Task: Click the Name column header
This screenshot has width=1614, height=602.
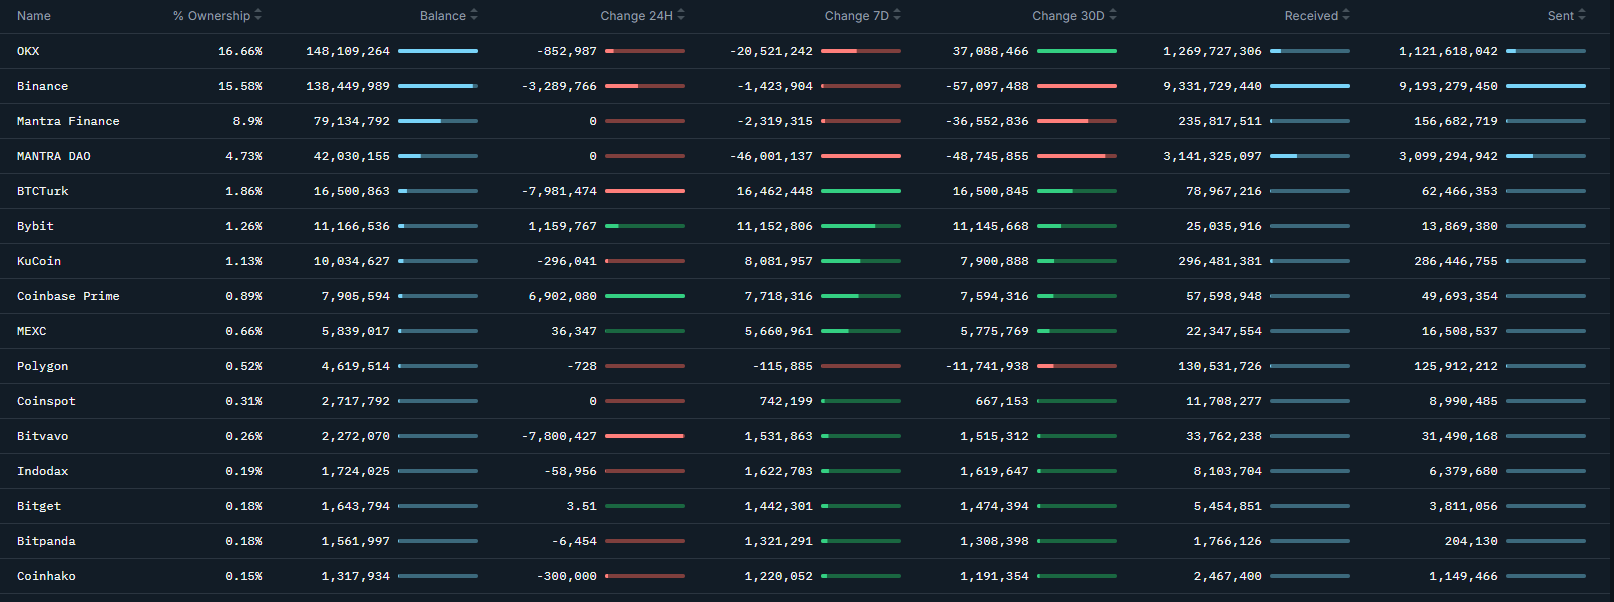Action: [x=34, y=16]
